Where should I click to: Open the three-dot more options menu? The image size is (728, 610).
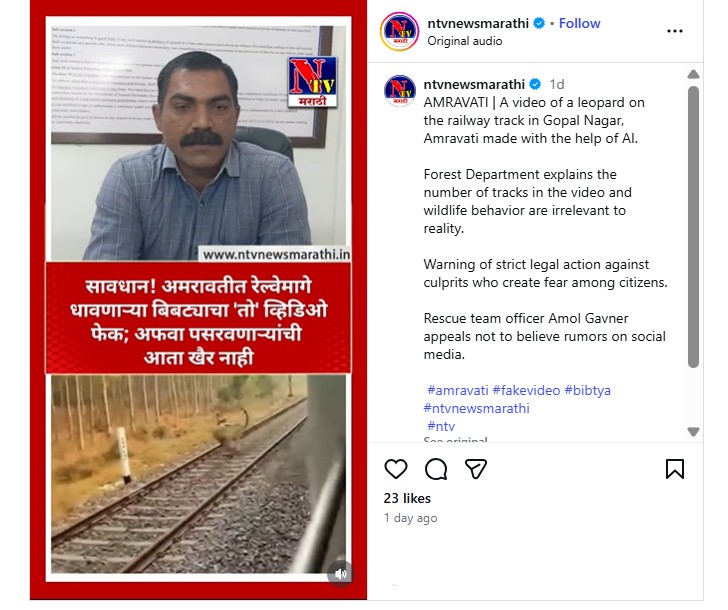pos(675,31)
